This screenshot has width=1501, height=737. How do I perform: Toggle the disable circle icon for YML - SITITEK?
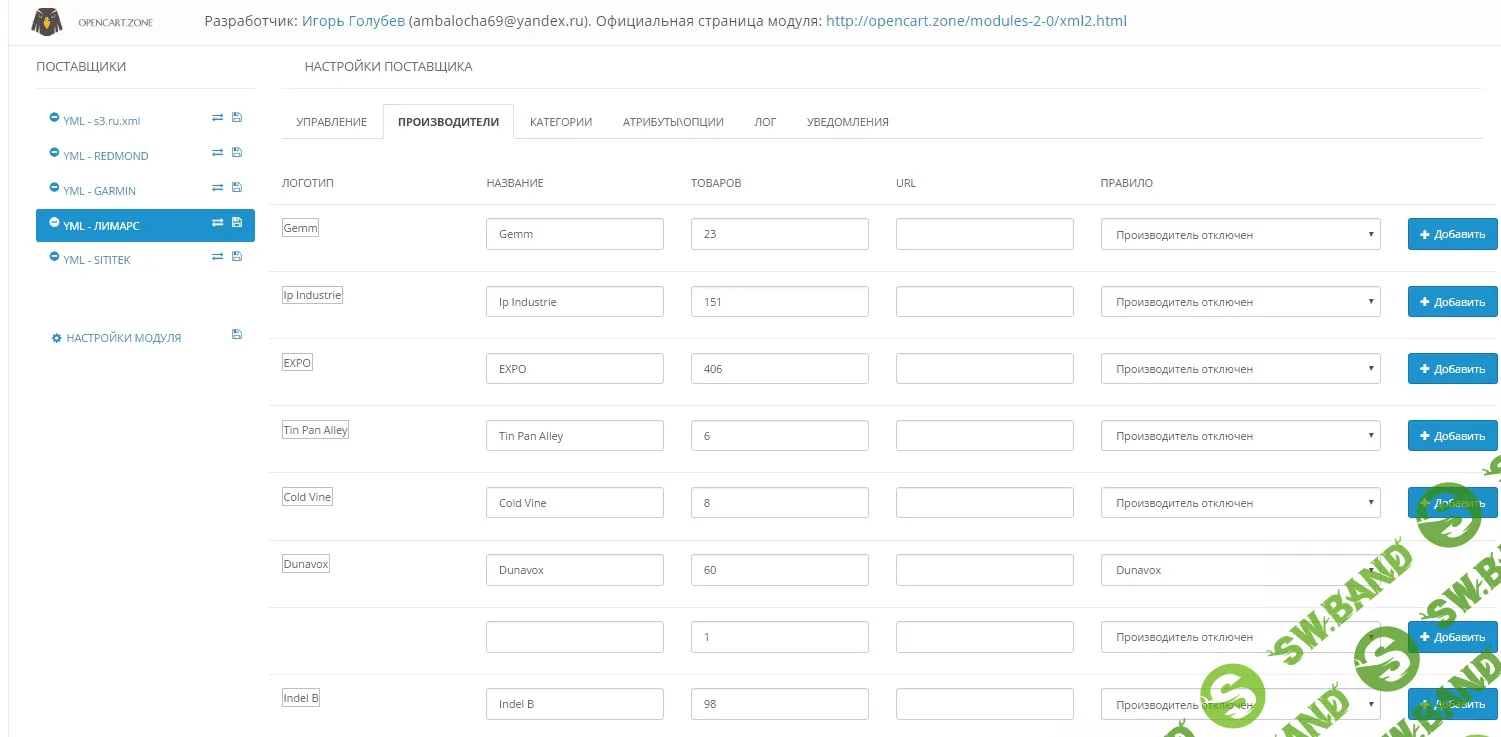(x=54, y=256)
